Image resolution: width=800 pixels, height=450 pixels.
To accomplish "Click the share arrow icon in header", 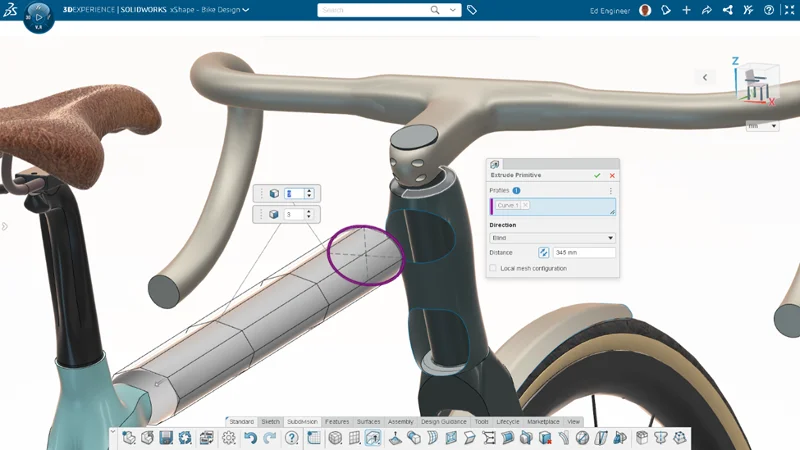I will (x=707, y=10).
